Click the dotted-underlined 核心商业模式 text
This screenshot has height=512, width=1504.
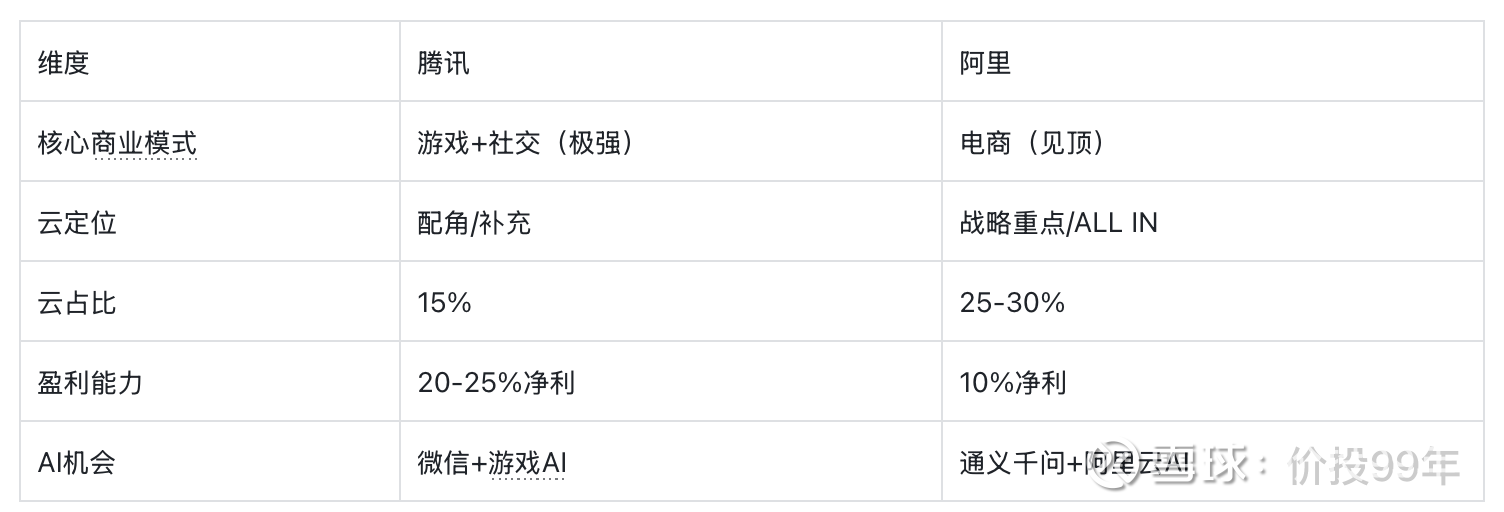tap(117, 143)
